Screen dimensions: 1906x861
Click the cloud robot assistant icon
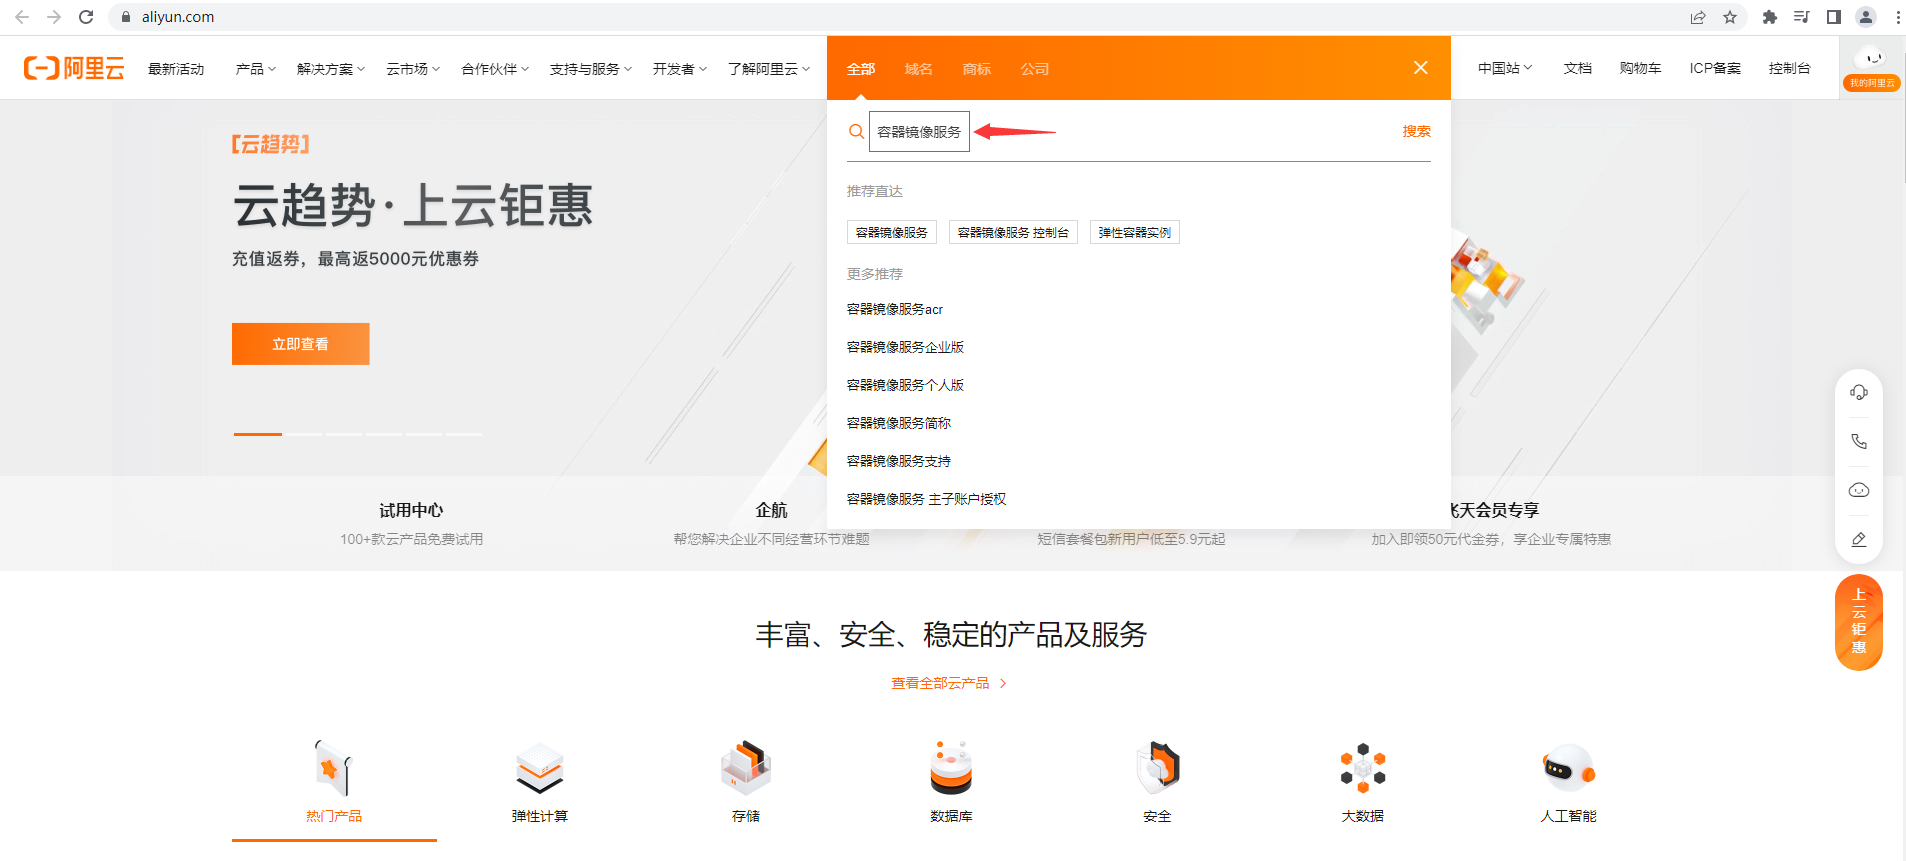coord(1859,490)
